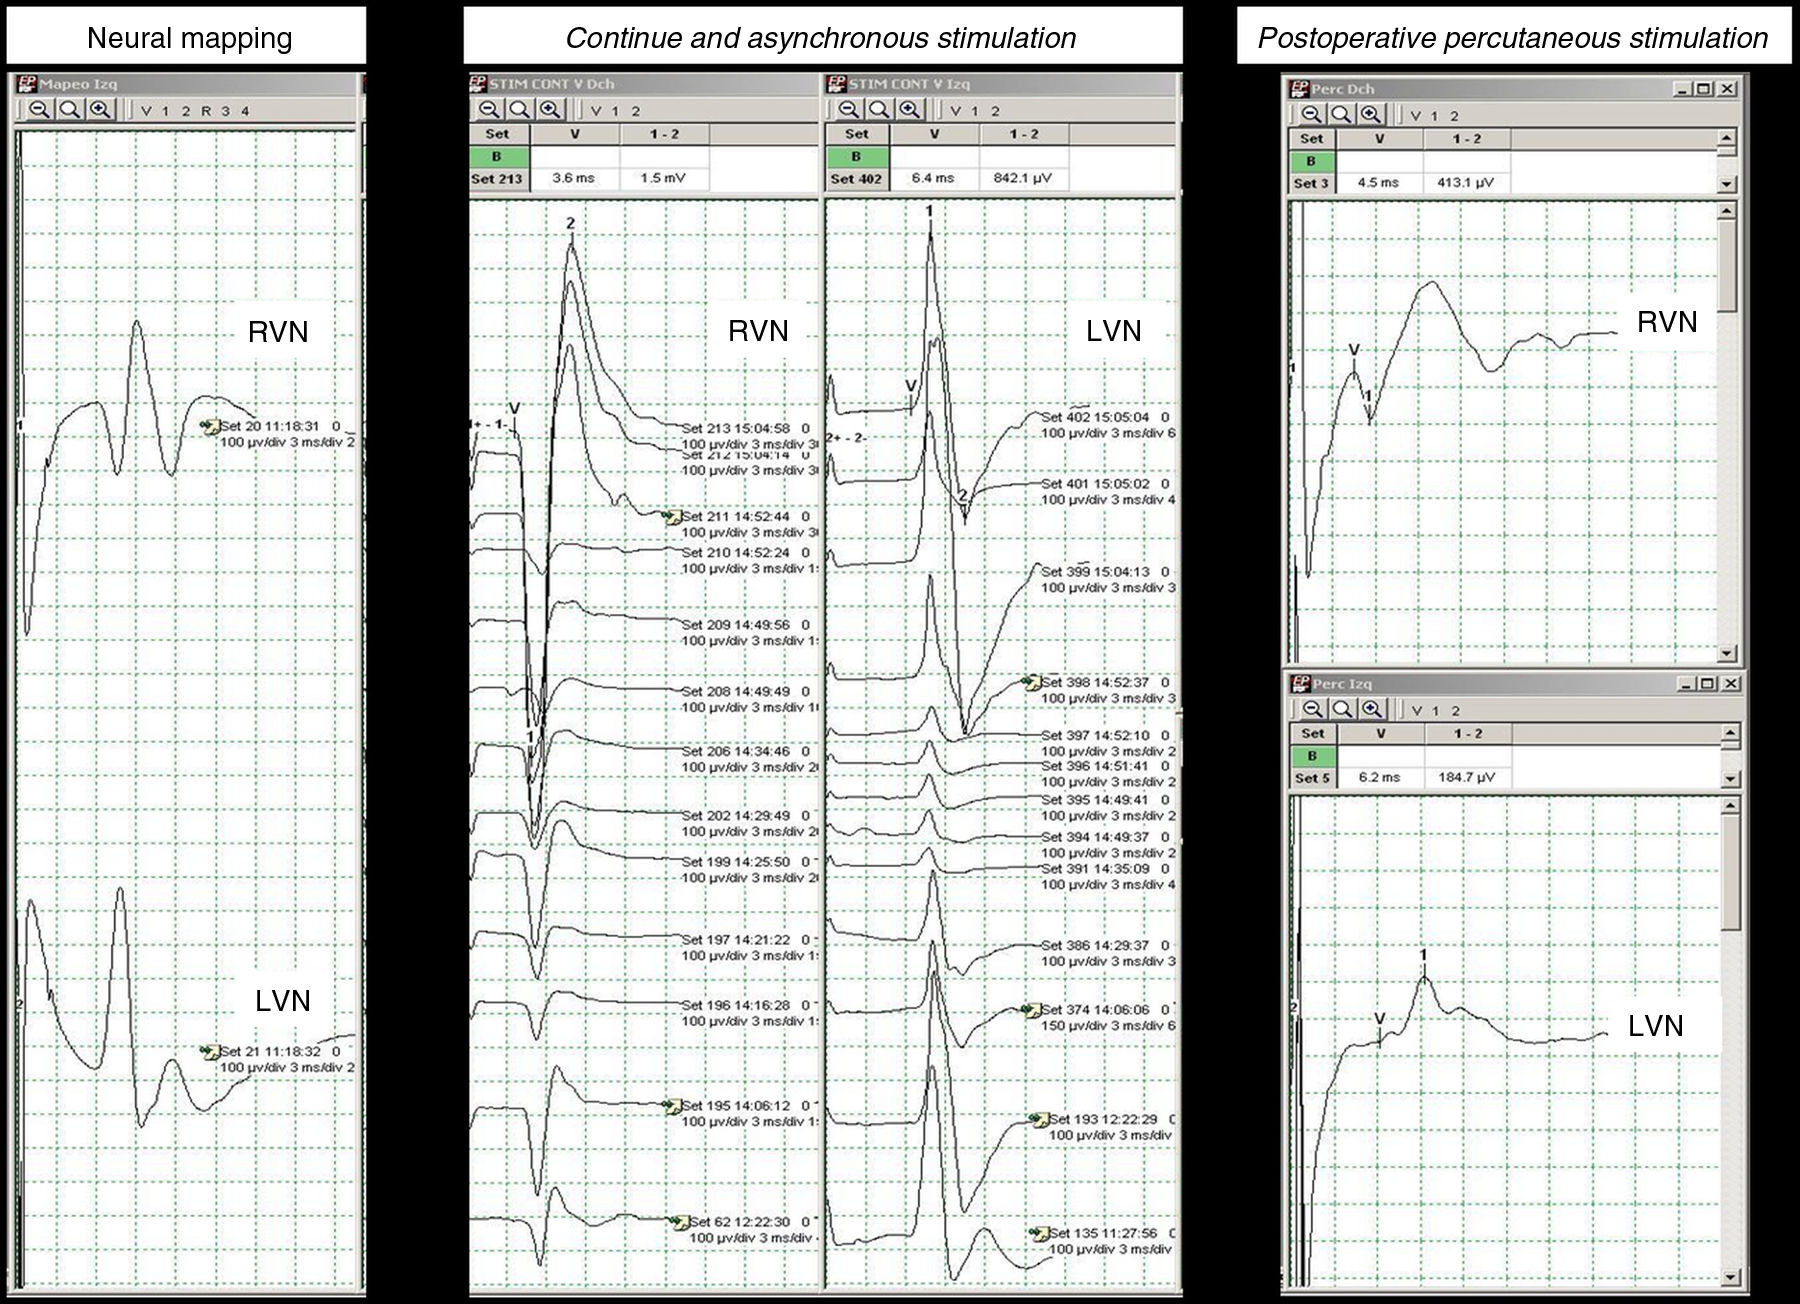Click the 1 - 2 column header in STIM CONT V Izq

(1023, 134)
